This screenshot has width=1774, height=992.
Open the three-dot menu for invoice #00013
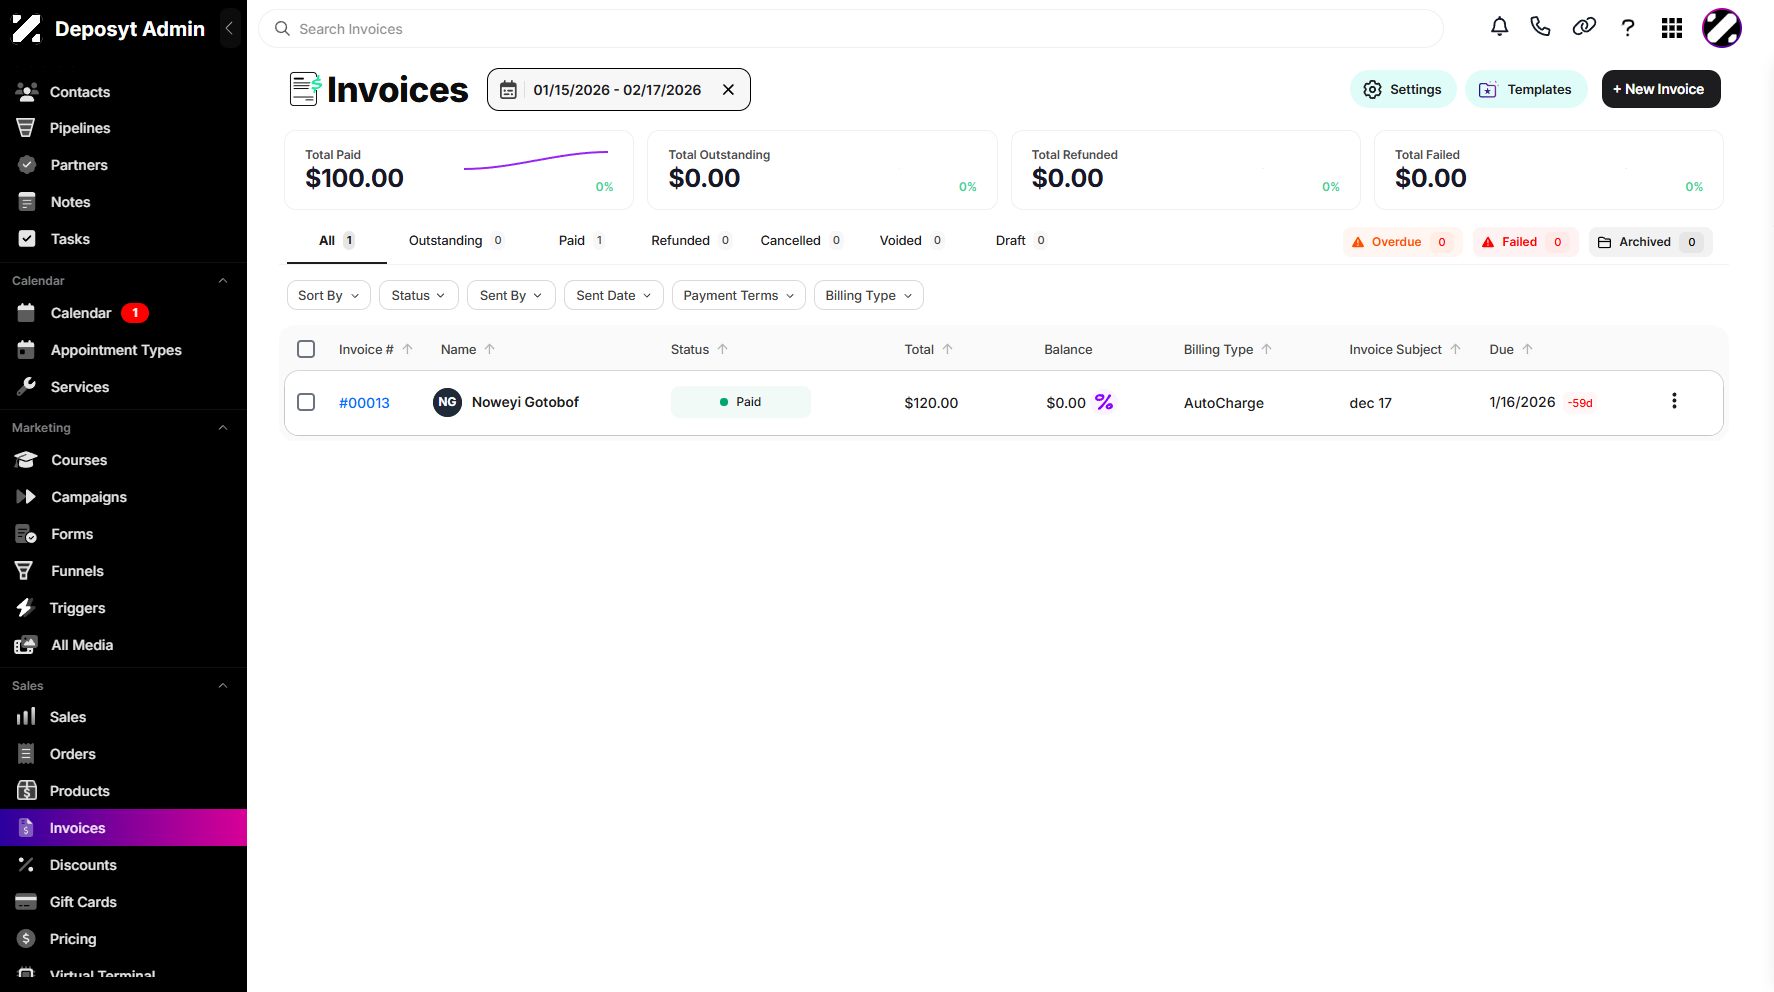pyautogui.click(x=1674, y=401)
